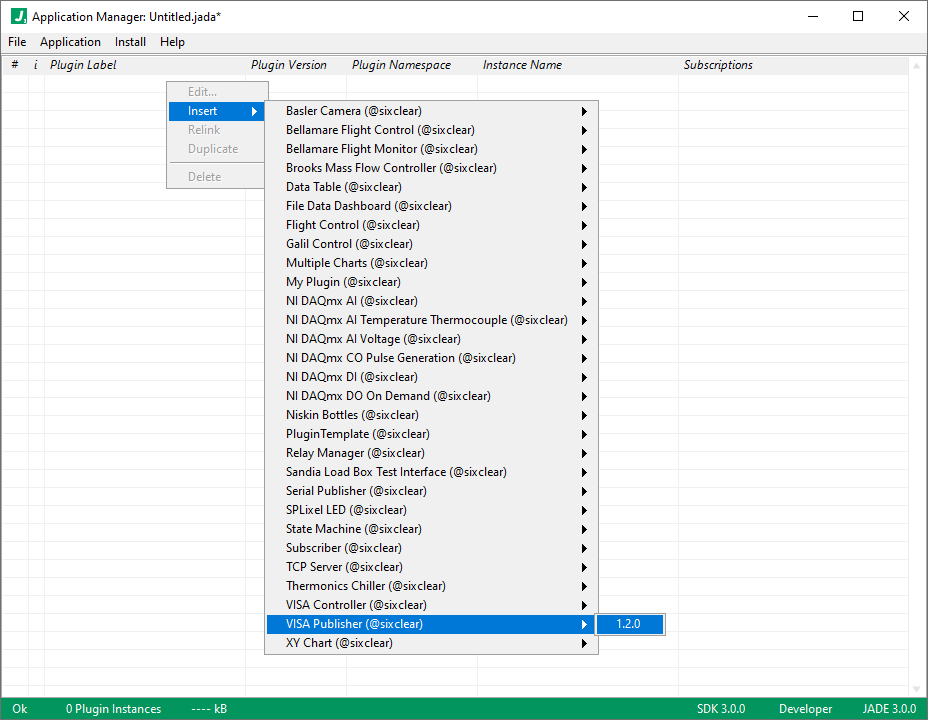
Task: Open the Install menu
Action: [130, 42]
